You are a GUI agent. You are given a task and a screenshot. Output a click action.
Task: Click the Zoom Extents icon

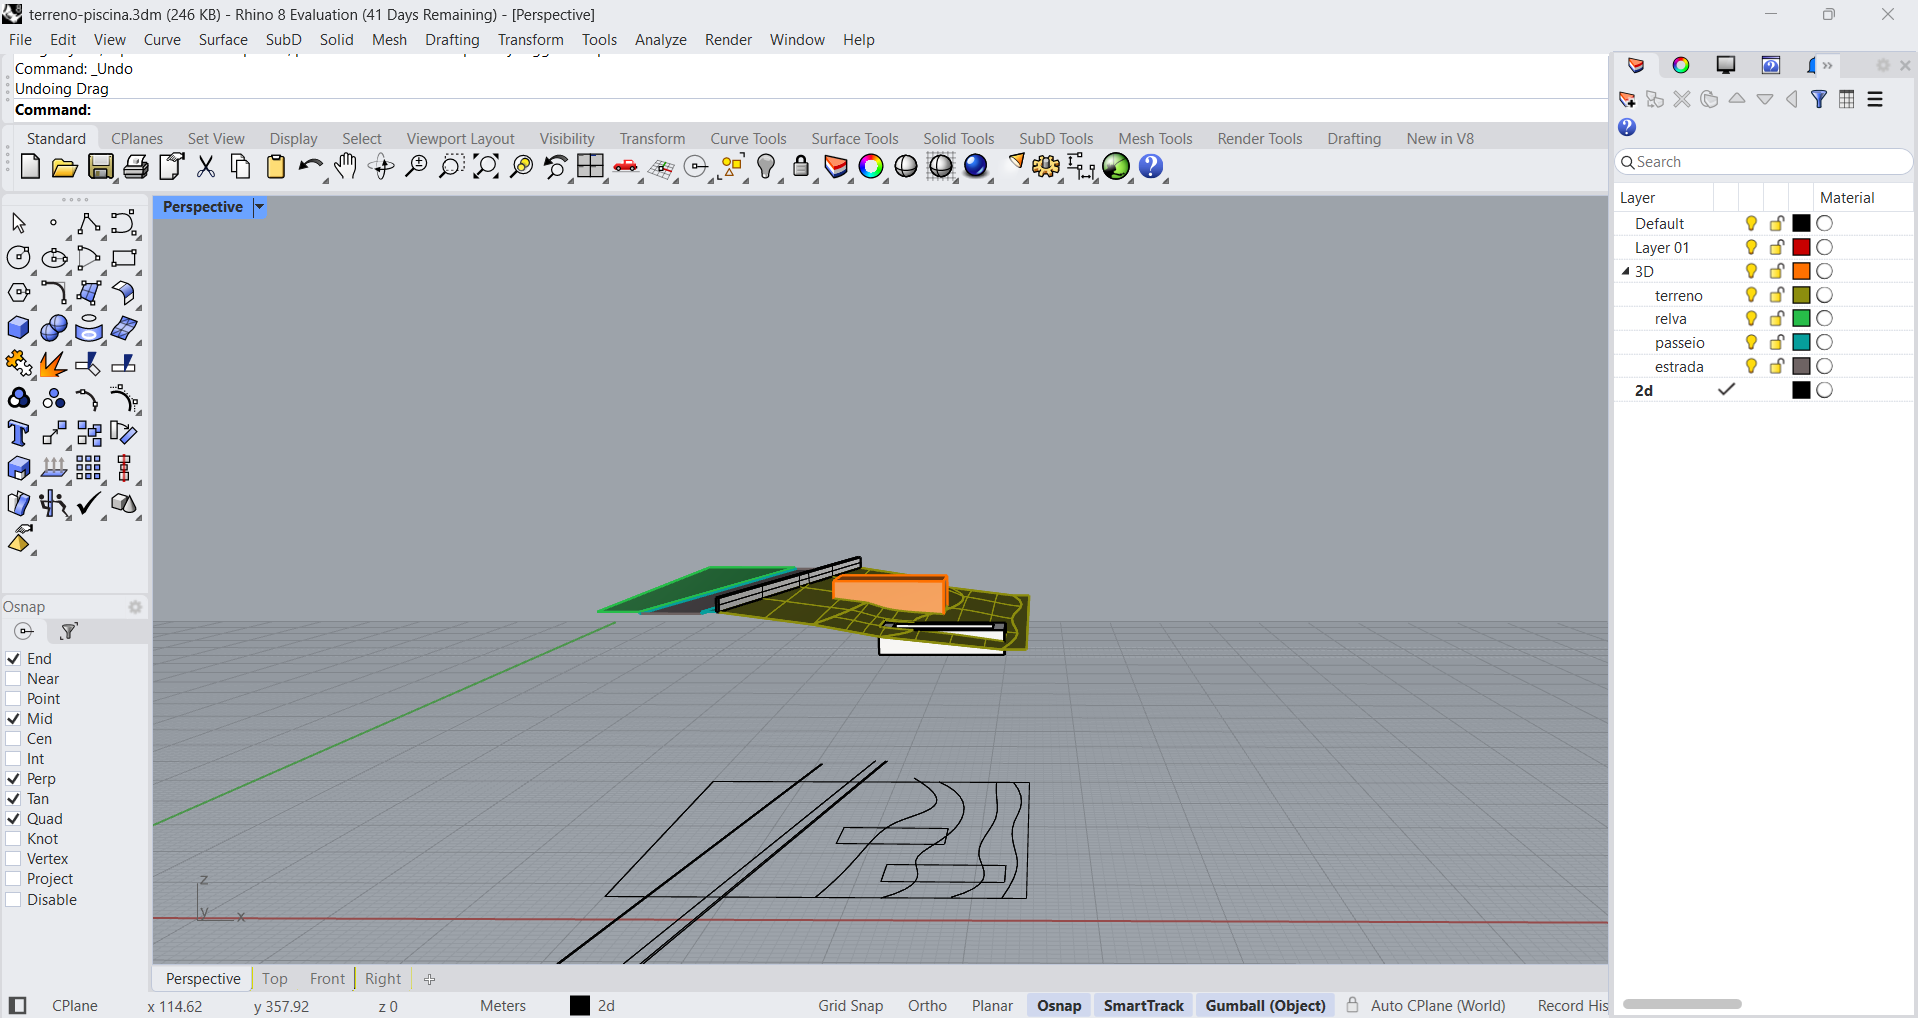point(486,167)
